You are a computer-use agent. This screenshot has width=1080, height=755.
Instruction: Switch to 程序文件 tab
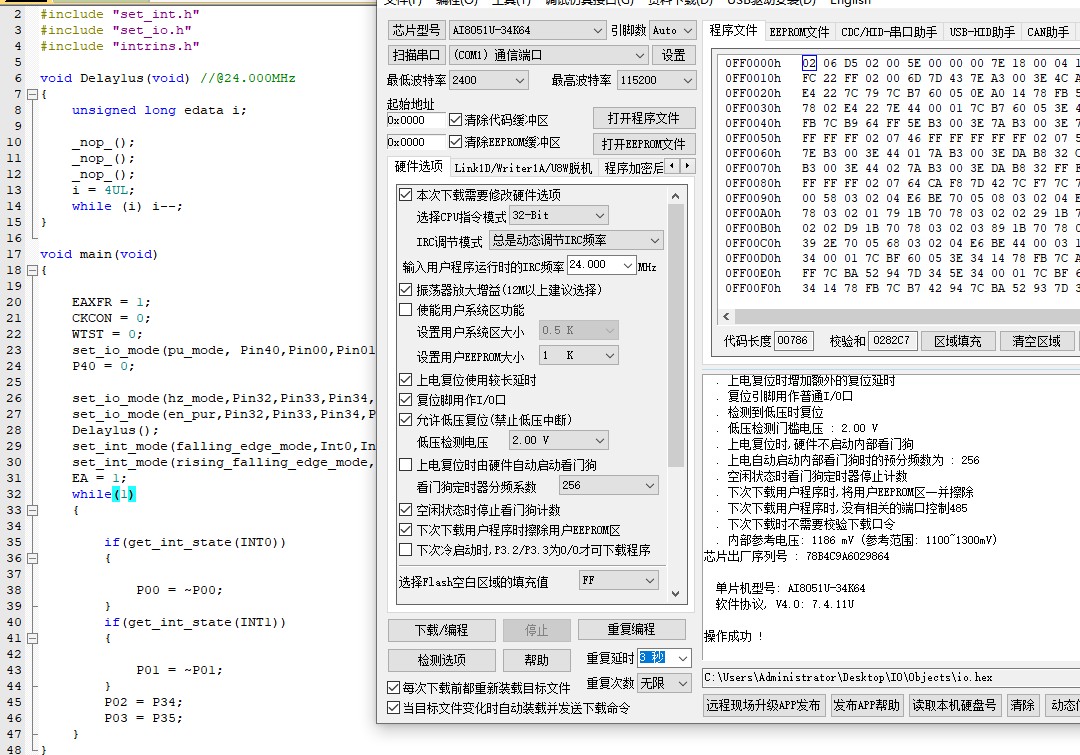tap(733, 30)
